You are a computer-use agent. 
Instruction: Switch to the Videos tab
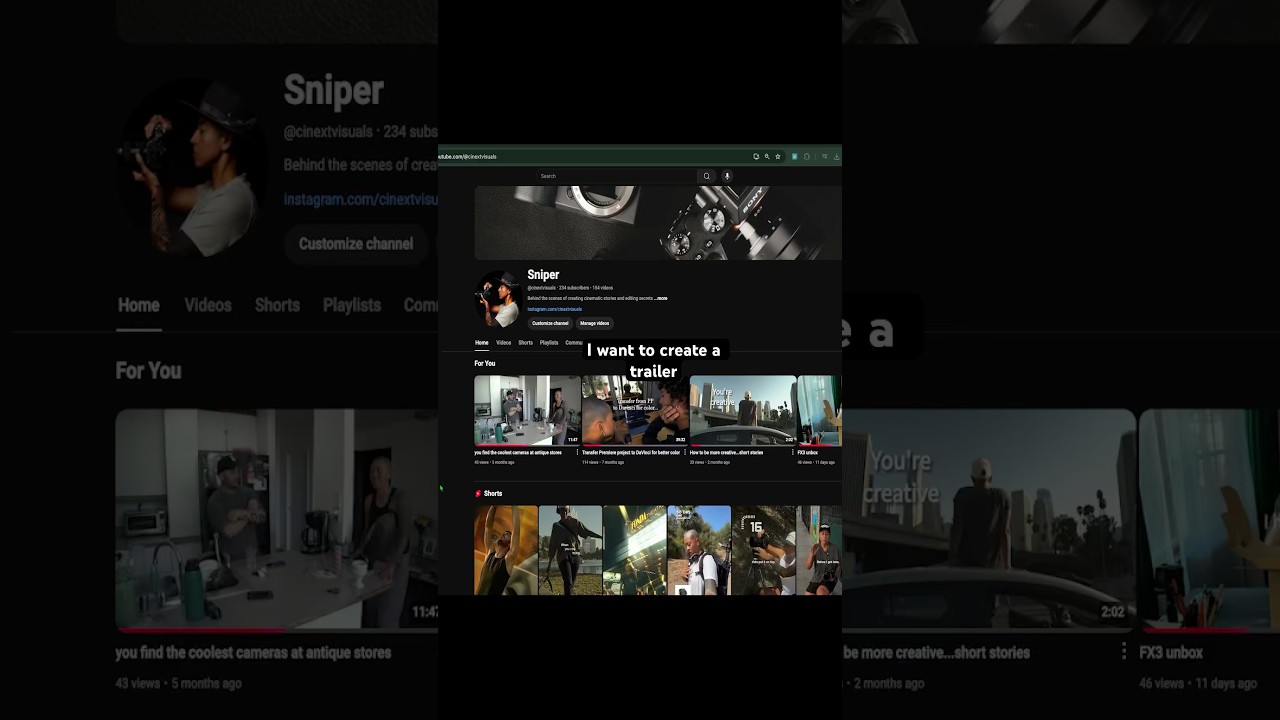[x=503, y=343]
